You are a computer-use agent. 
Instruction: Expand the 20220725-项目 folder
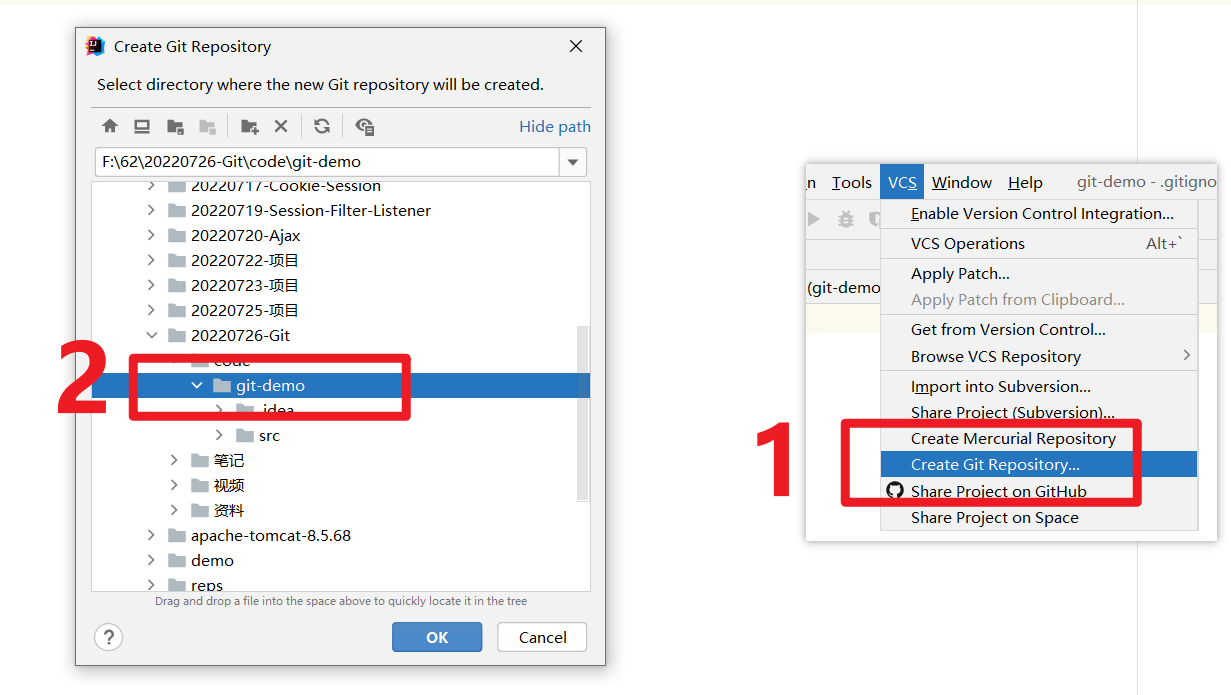[151, 310]
